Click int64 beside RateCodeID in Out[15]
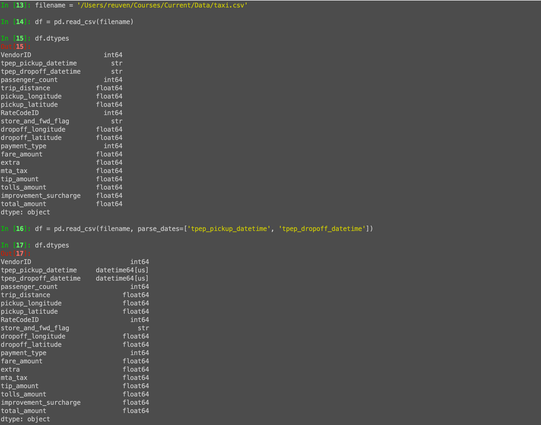Image resolution: width=541 pixels, height=425 pixels. [x=113, y=113]
